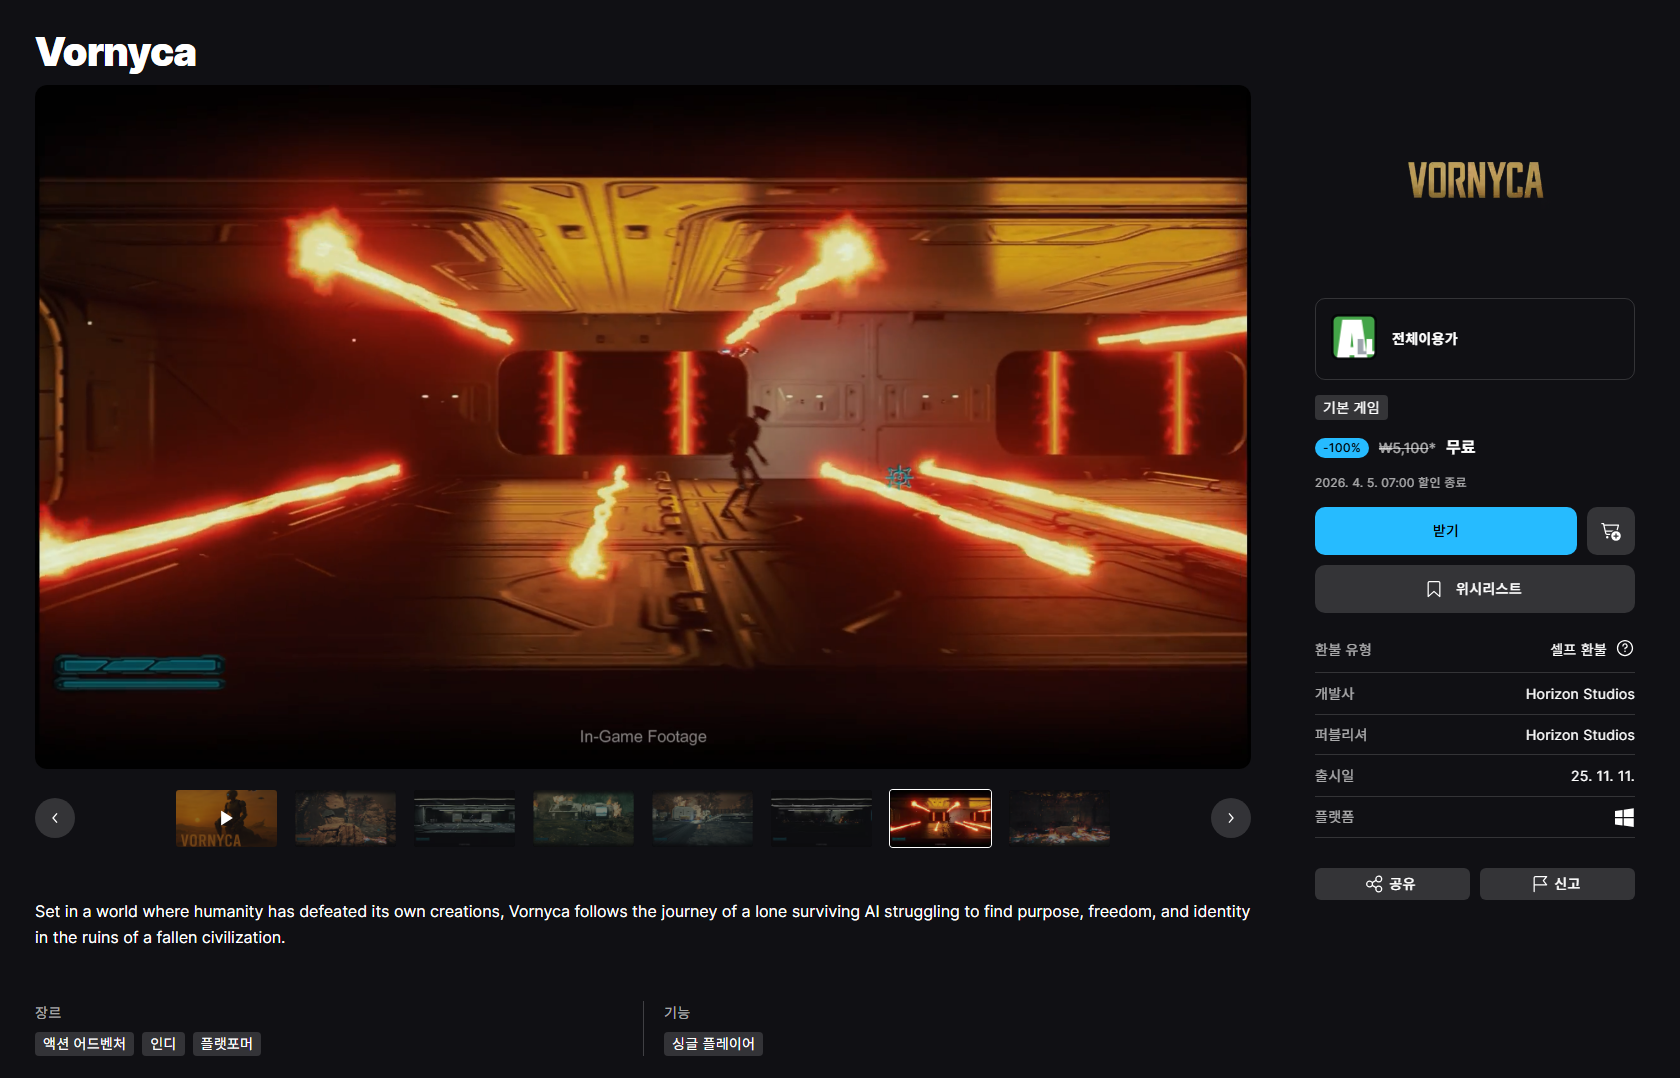This screenshot has height=1078, width=1680.
Task: Select the second screenshot thumbnail
Action: [x=345, y=818]
